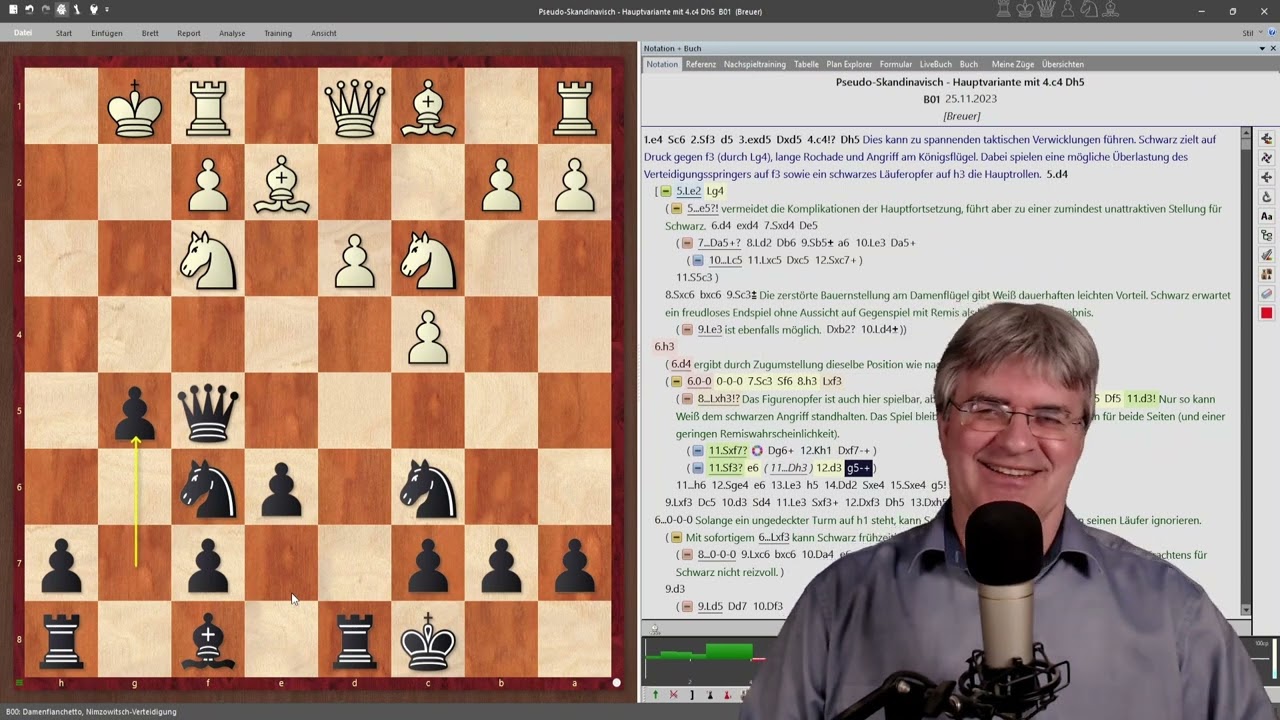
Task: Open the Ansicht ribbon tab
Action: coord(324,33)
